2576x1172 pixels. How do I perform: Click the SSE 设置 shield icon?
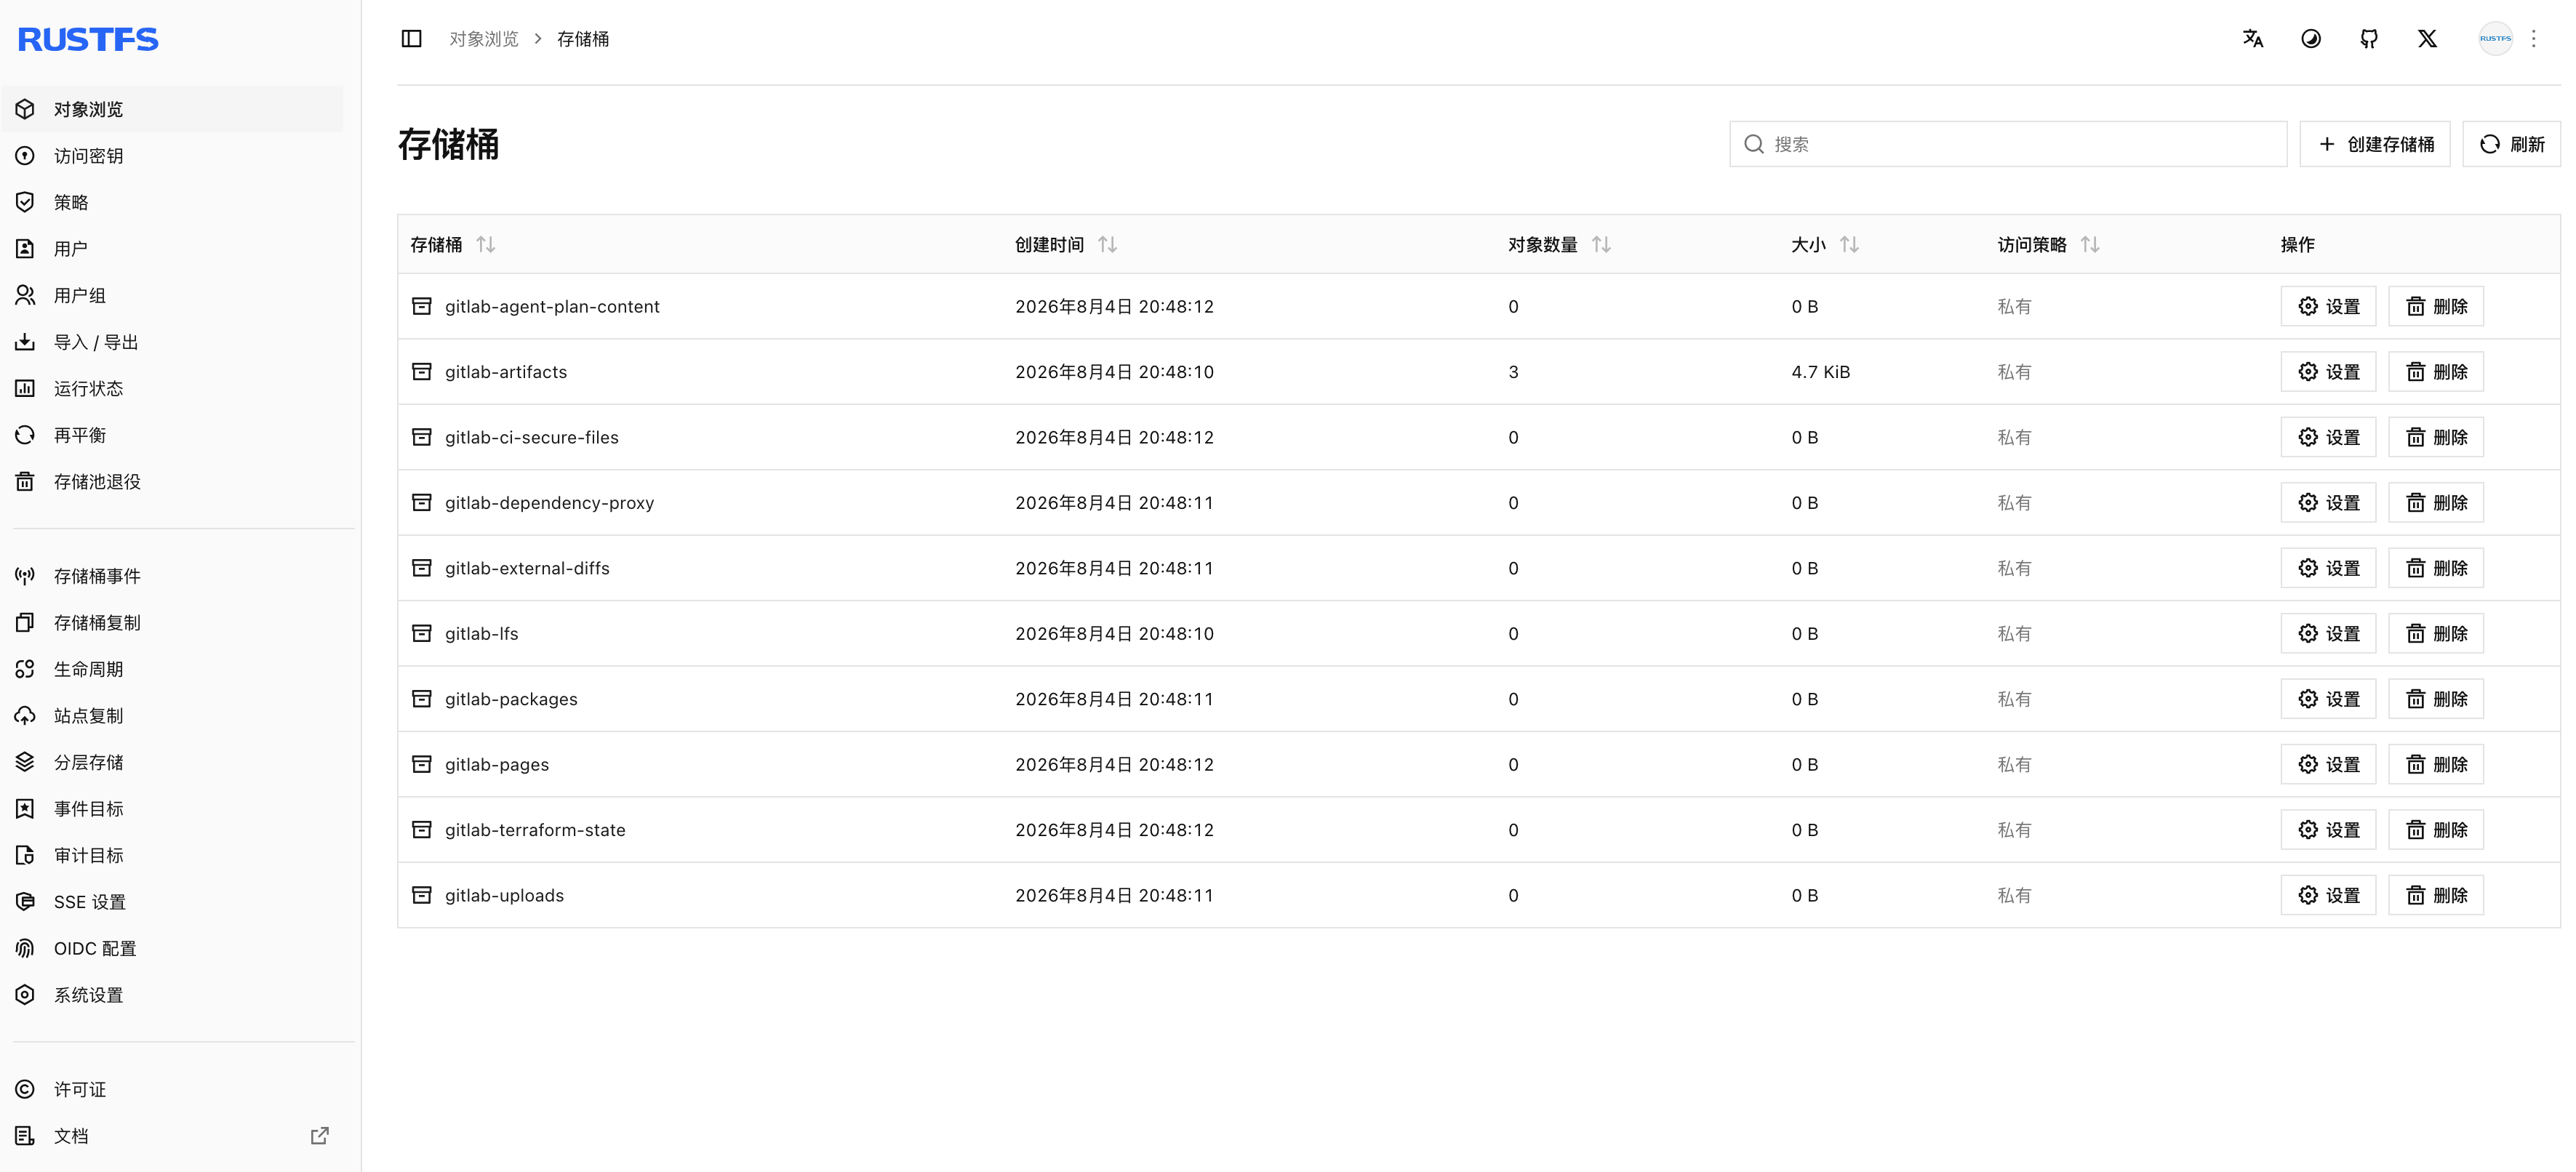(x=25, y=901)
